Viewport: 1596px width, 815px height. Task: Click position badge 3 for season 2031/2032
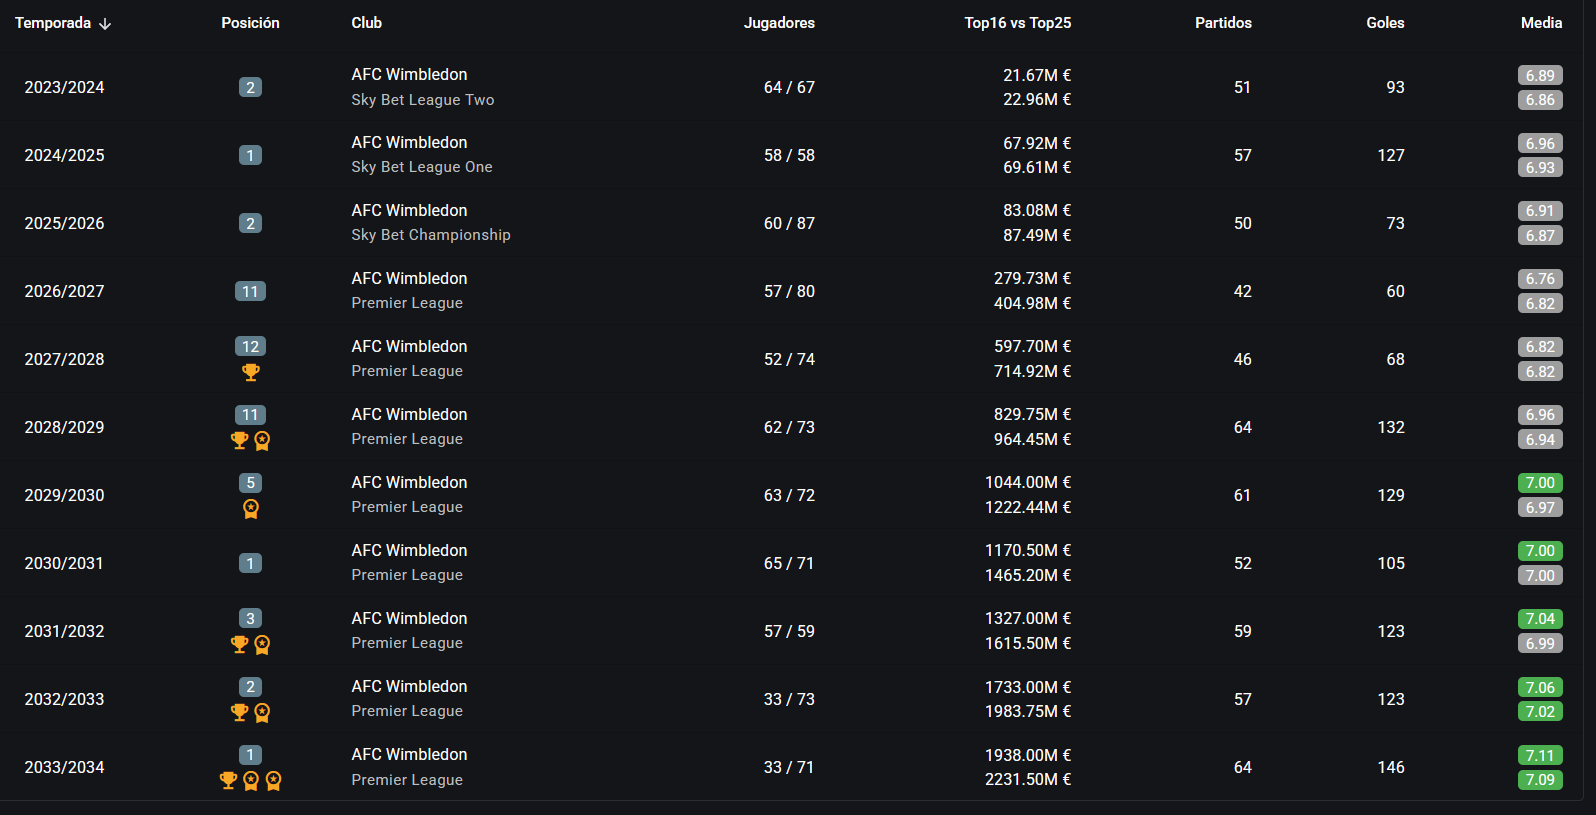[x=250, y=618]
